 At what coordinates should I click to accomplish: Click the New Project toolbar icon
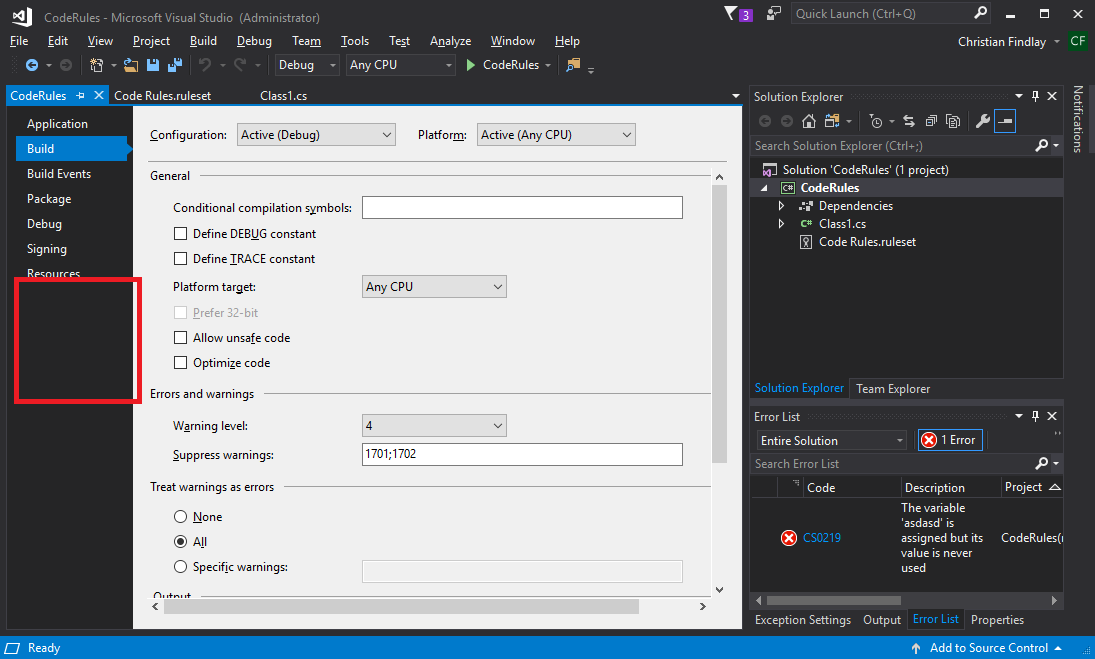pos(96,65)
